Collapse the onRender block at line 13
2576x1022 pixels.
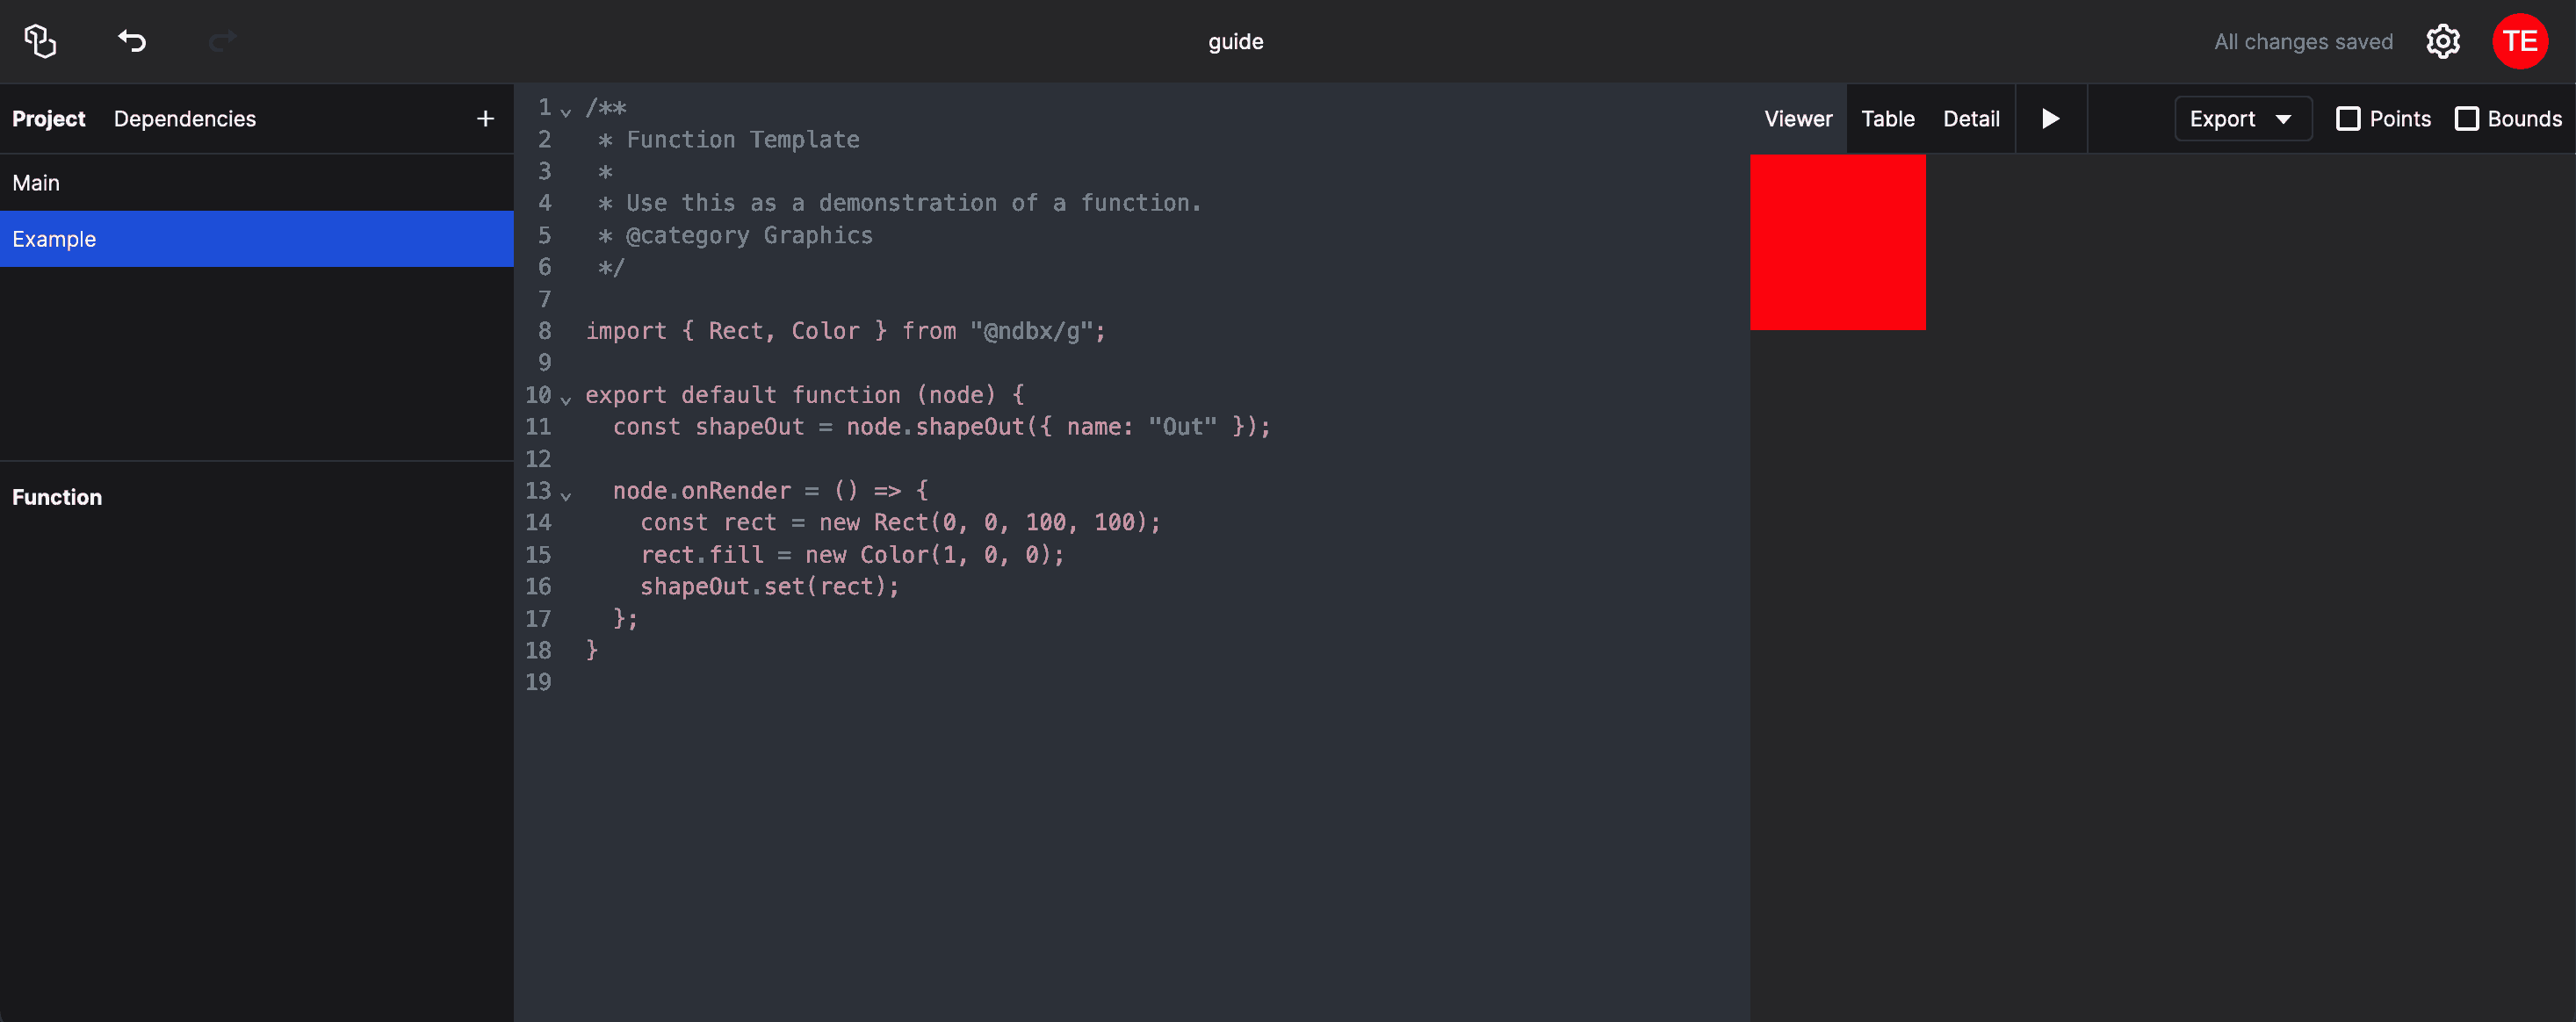coord(566,496)
